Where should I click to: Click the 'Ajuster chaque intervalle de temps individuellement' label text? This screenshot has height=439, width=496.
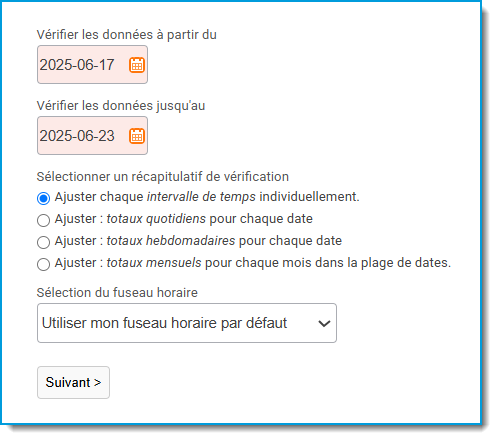point(207,197)
